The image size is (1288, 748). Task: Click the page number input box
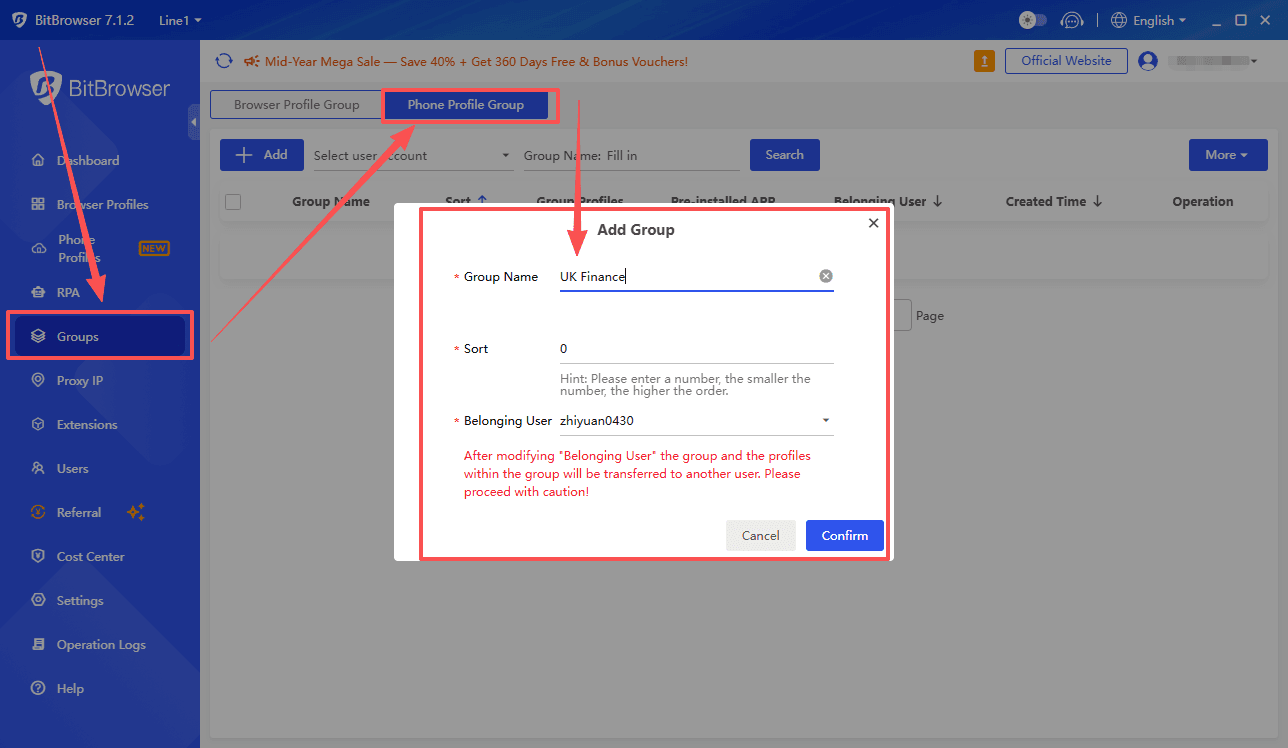(902, 315)
